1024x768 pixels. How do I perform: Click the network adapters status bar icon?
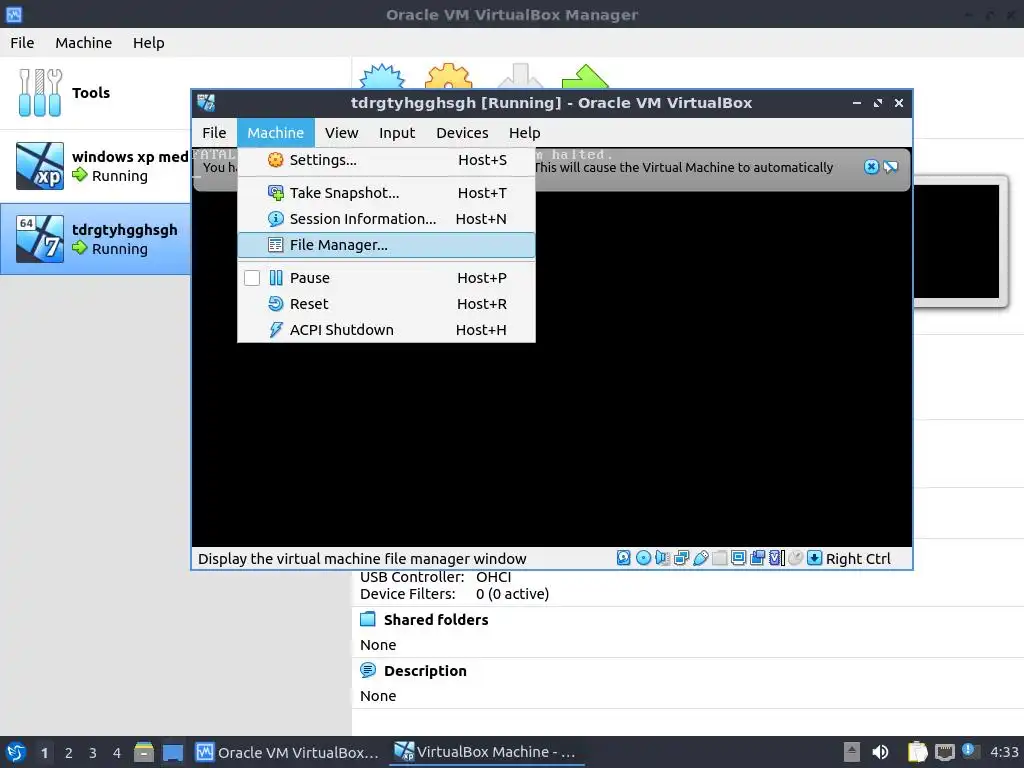tap(681, 558)
